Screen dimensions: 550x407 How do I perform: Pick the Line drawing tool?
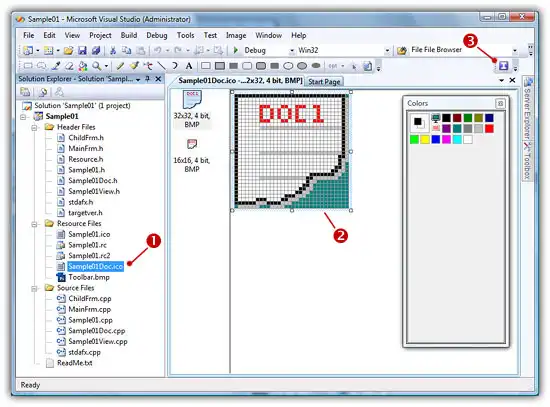click(161, 66)
